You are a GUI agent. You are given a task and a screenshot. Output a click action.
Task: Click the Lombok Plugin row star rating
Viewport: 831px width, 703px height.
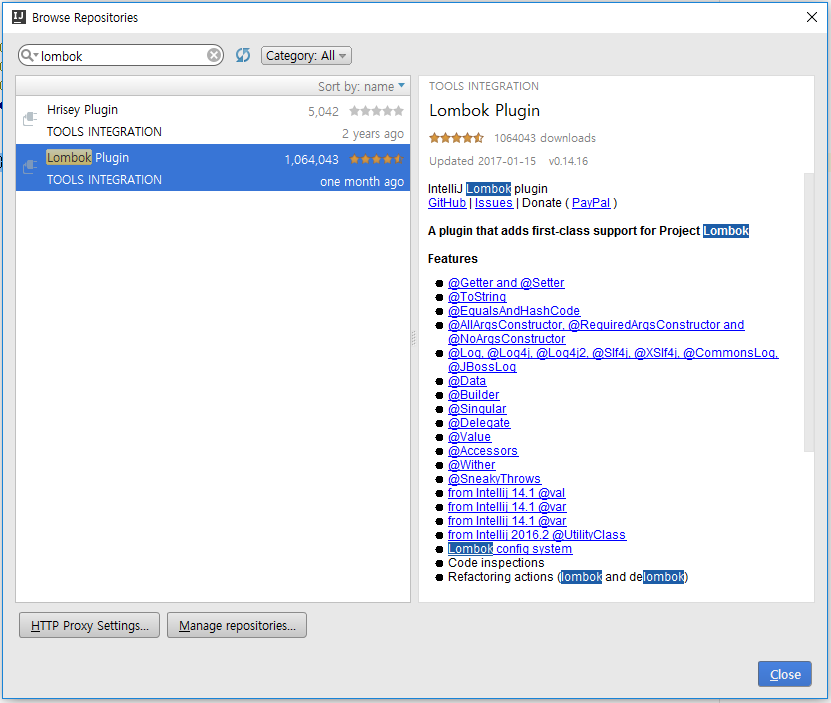pyautogui.click(x=376, y=159)
